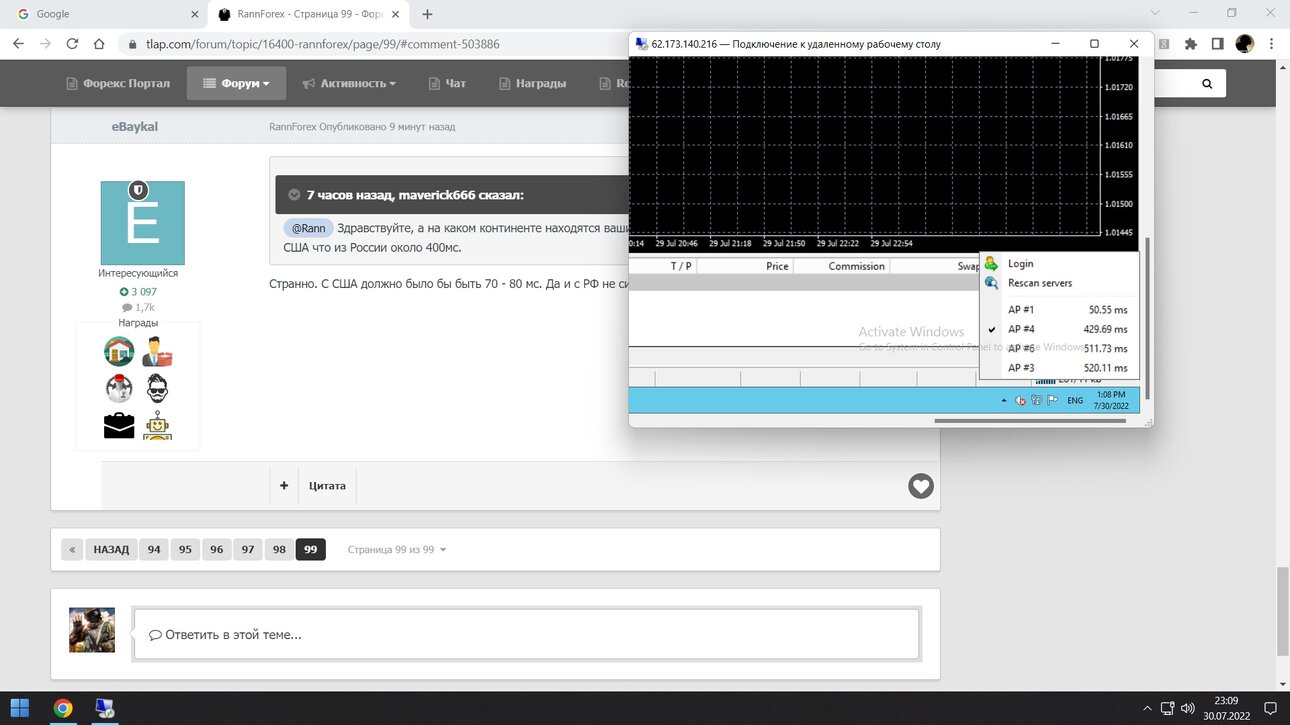
Task: Click the ENG language indicator in remote taskbar
Action: [1075, 400]
